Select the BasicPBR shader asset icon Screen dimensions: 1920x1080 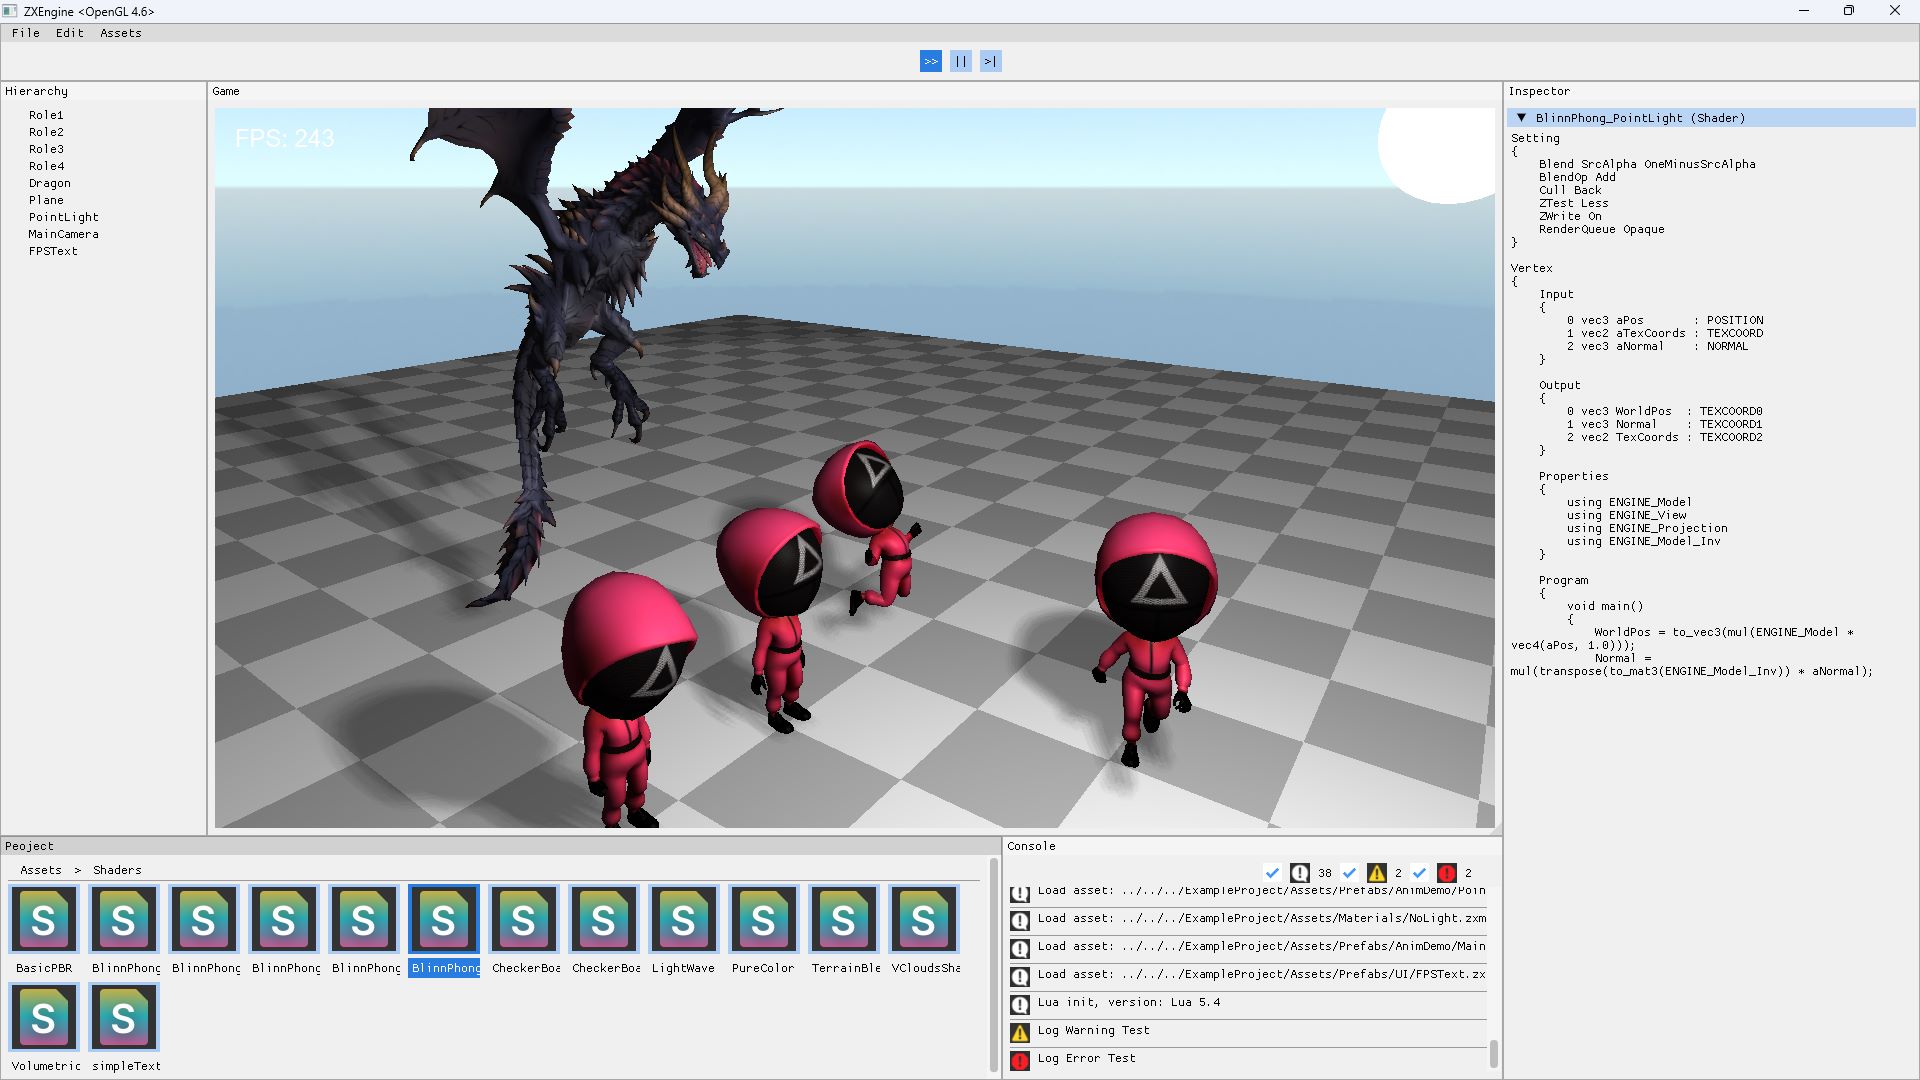[44, 919]
